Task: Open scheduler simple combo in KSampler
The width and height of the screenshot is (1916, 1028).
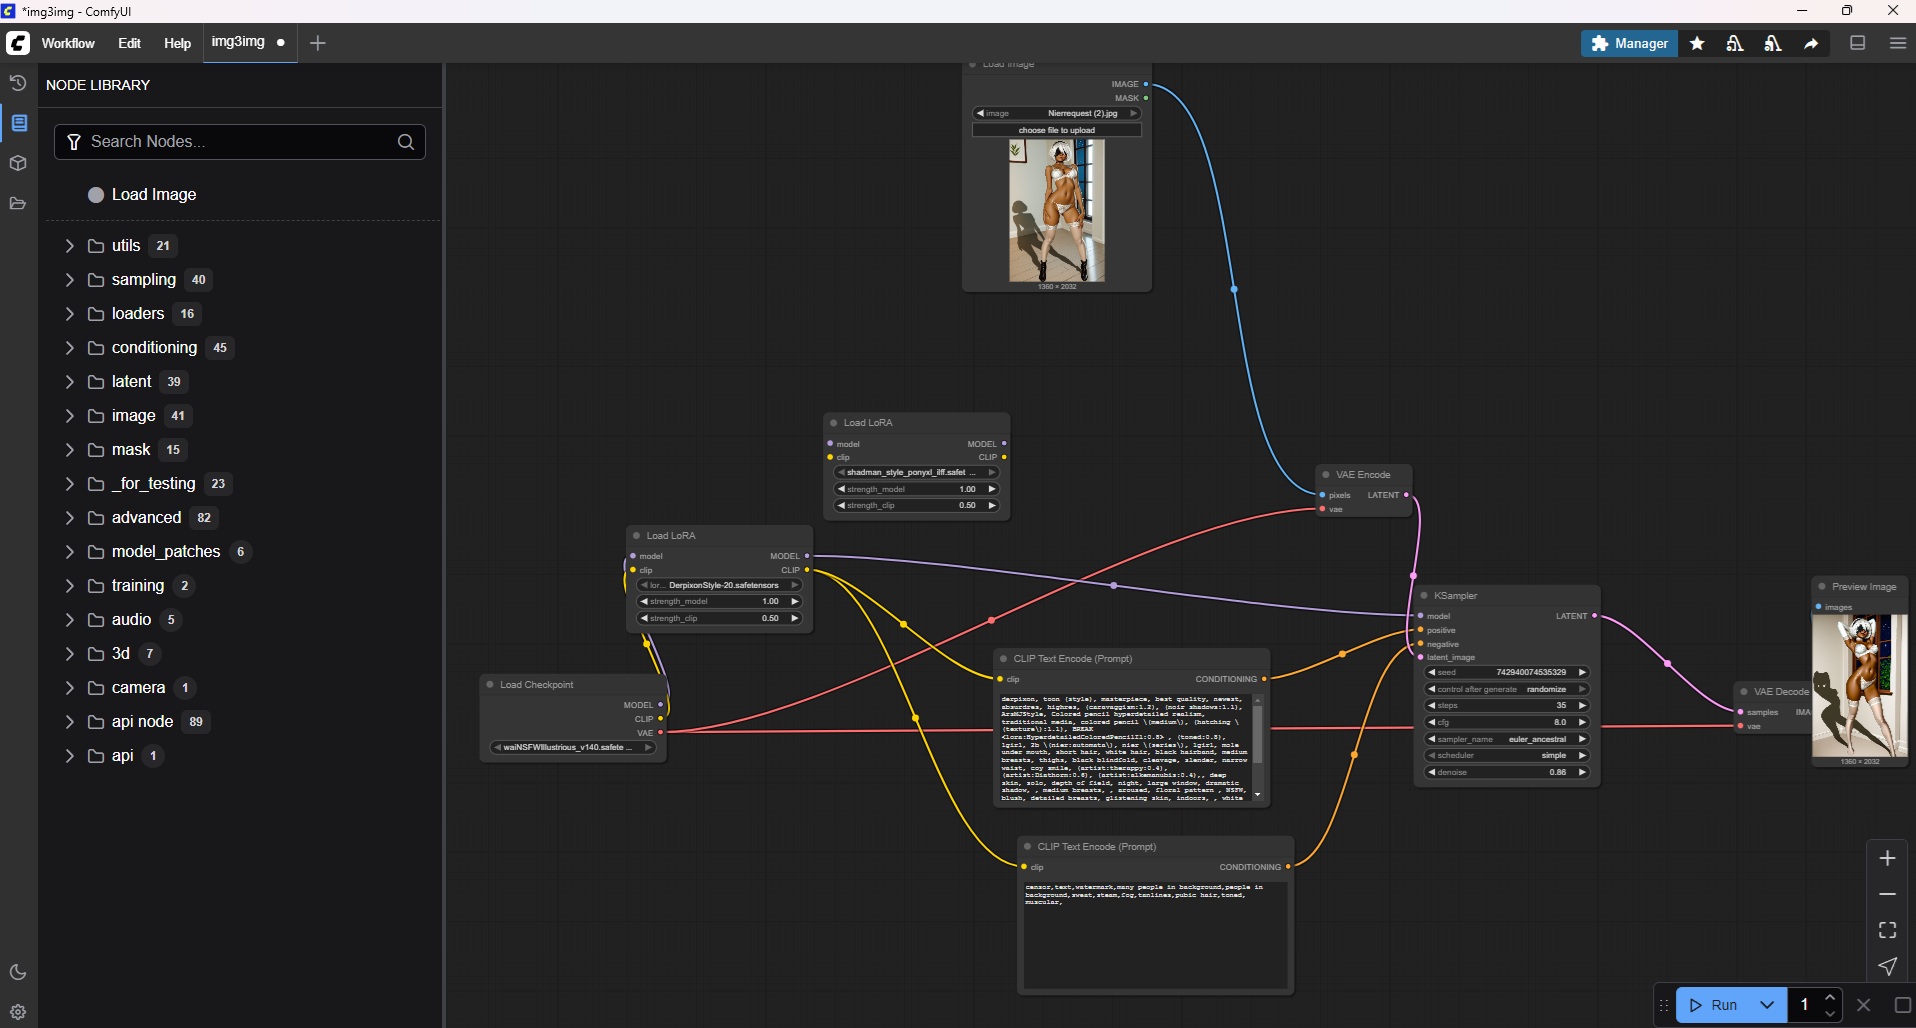Action: tap(1507, 755)
